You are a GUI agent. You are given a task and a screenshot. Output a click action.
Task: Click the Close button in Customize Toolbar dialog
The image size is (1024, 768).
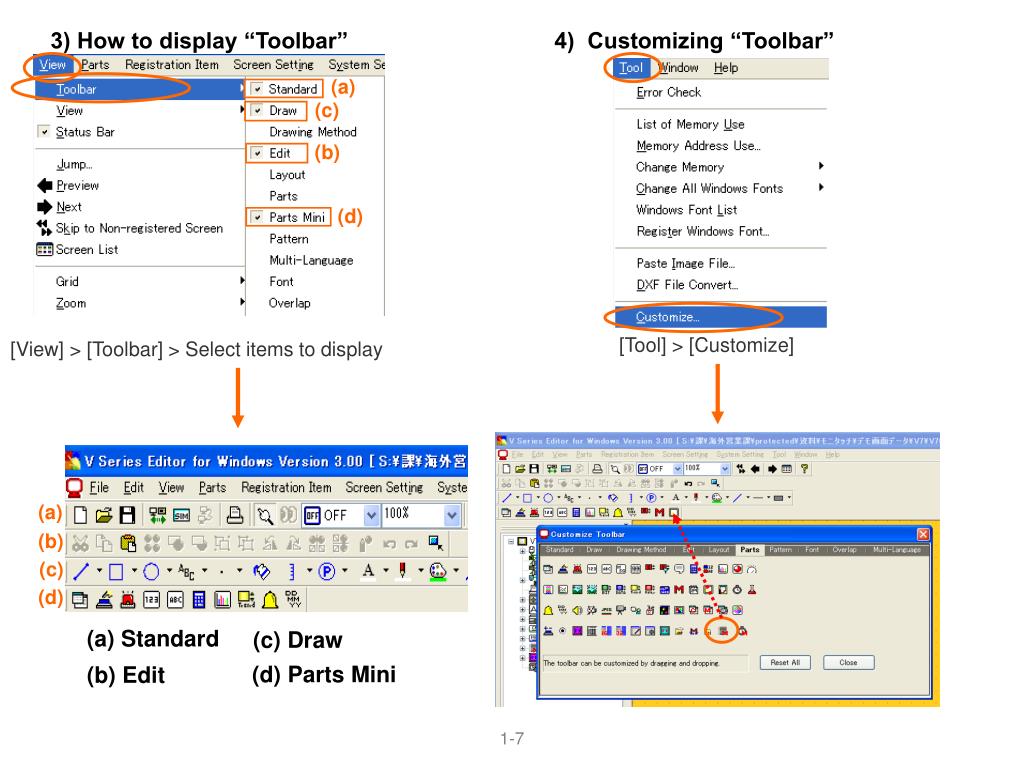(848, 662)
